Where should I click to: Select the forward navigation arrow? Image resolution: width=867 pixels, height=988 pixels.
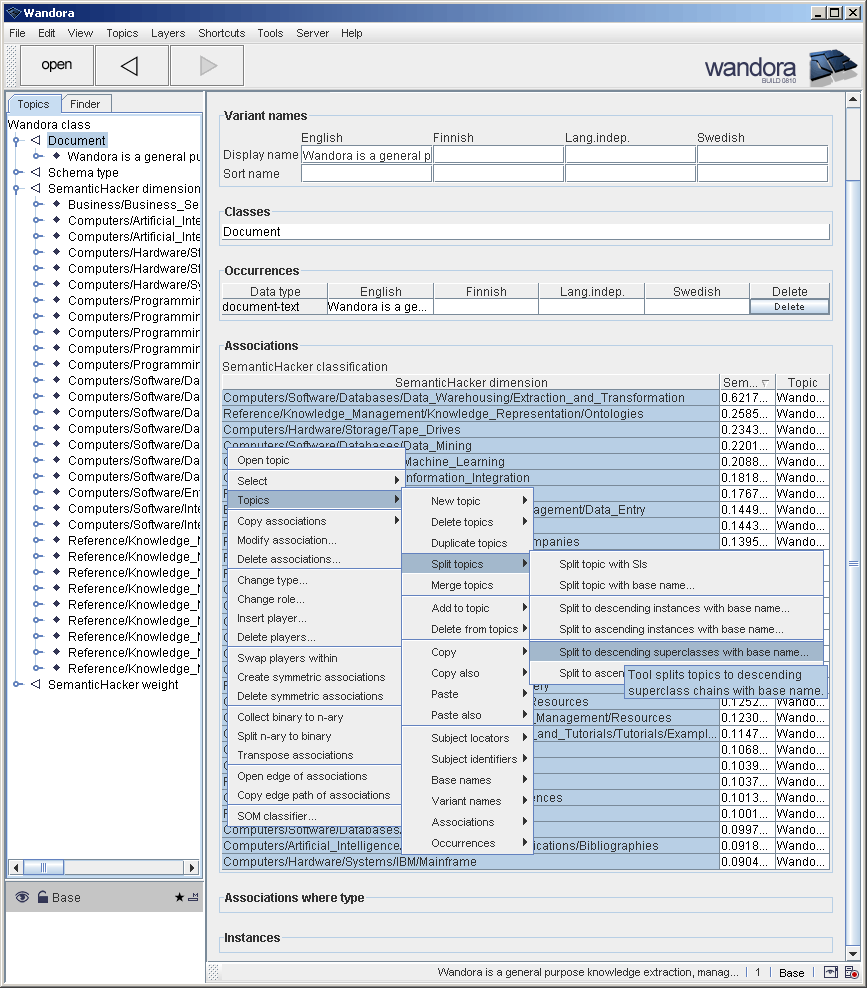205,64
